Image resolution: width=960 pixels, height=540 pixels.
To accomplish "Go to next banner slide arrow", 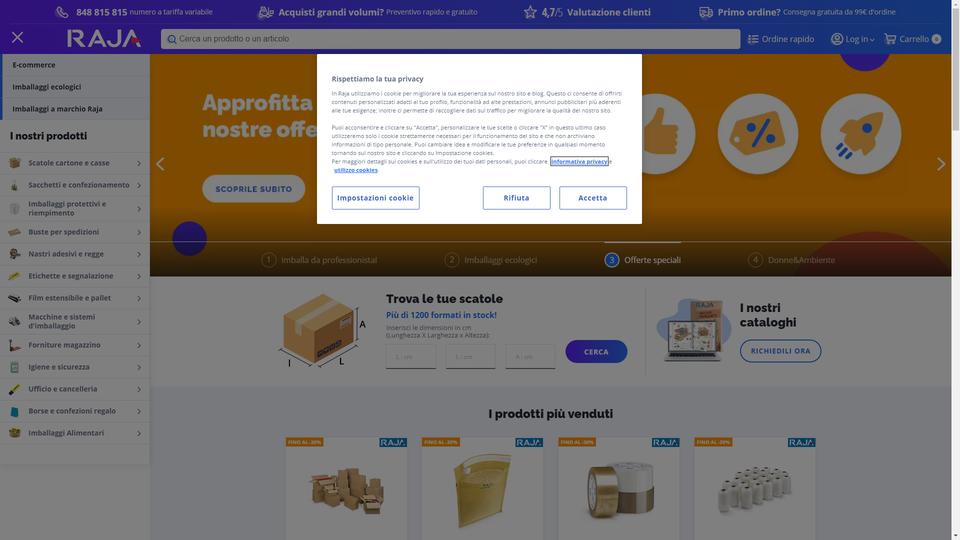I will point(941,164).
